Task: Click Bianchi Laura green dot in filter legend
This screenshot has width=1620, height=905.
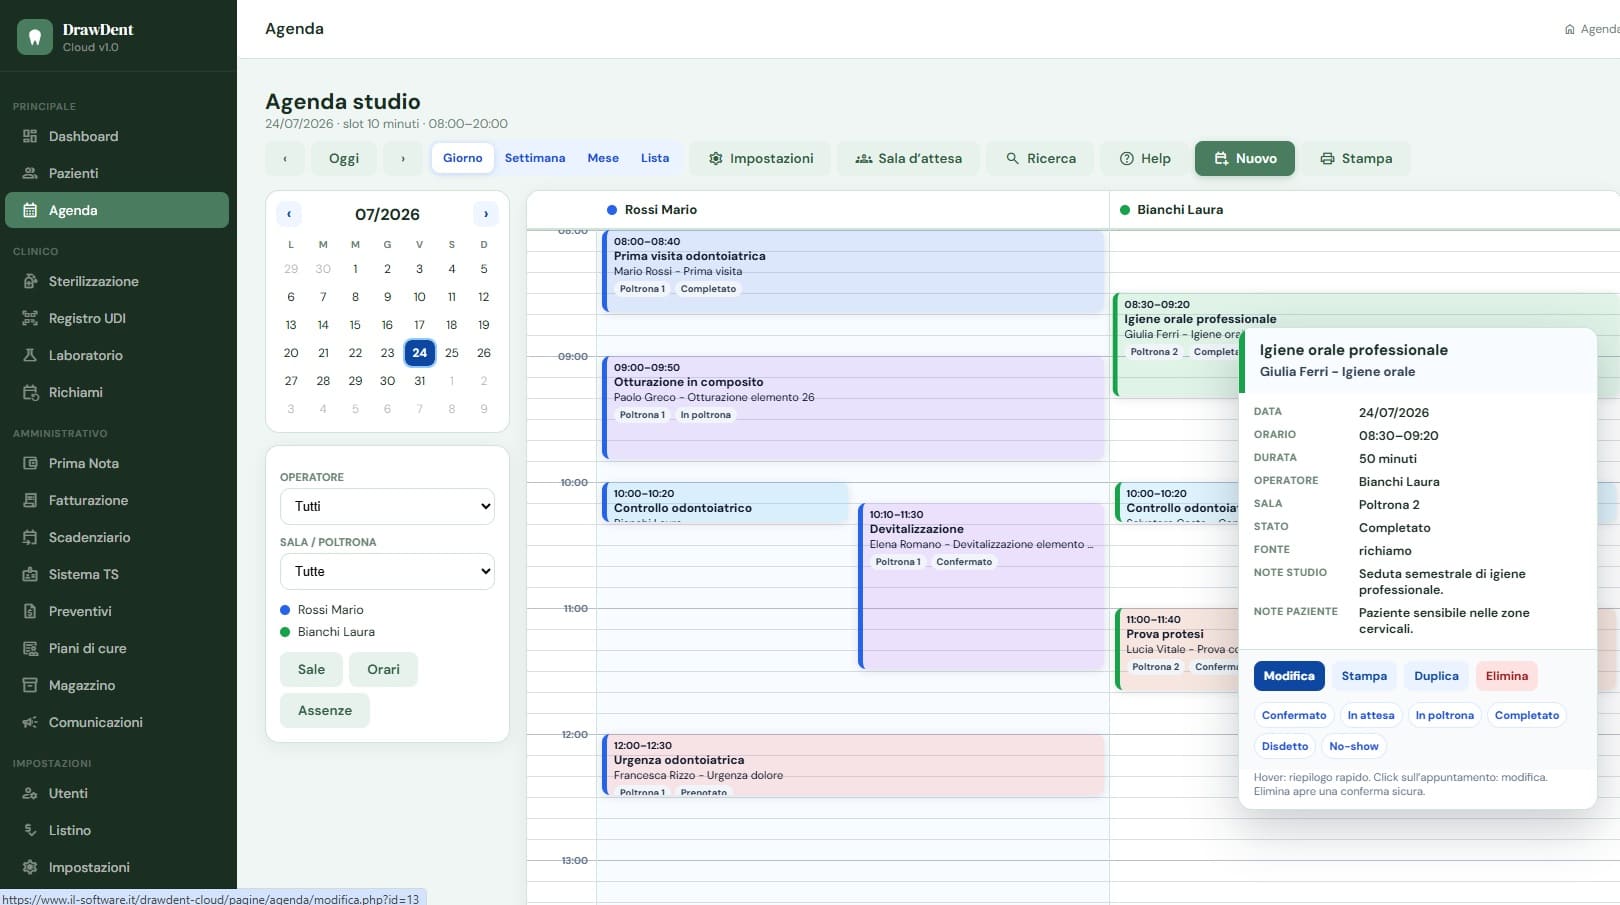Action: click(x=285, y=632)
